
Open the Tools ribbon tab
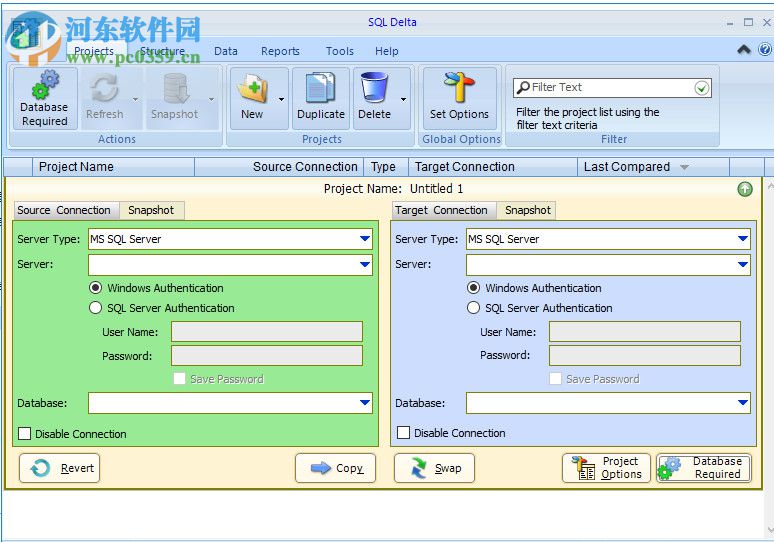[x=340, y=51]
